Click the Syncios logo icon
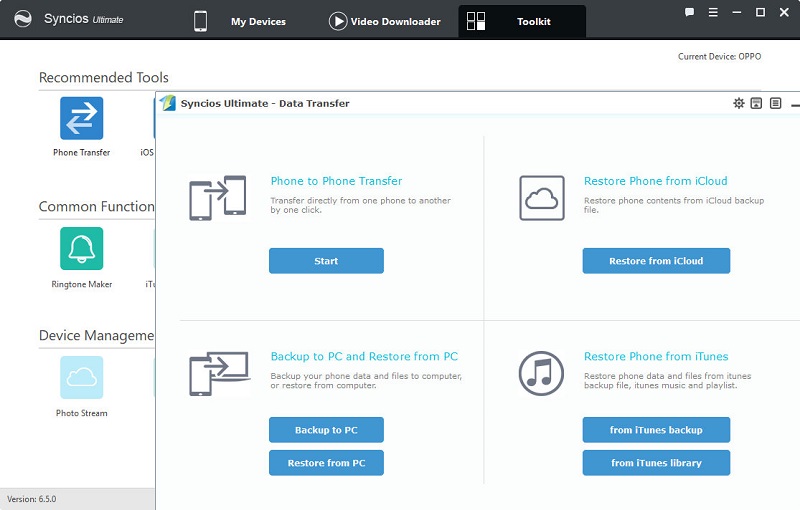Screen dimensions: 800x510 (x=23, y=19)
